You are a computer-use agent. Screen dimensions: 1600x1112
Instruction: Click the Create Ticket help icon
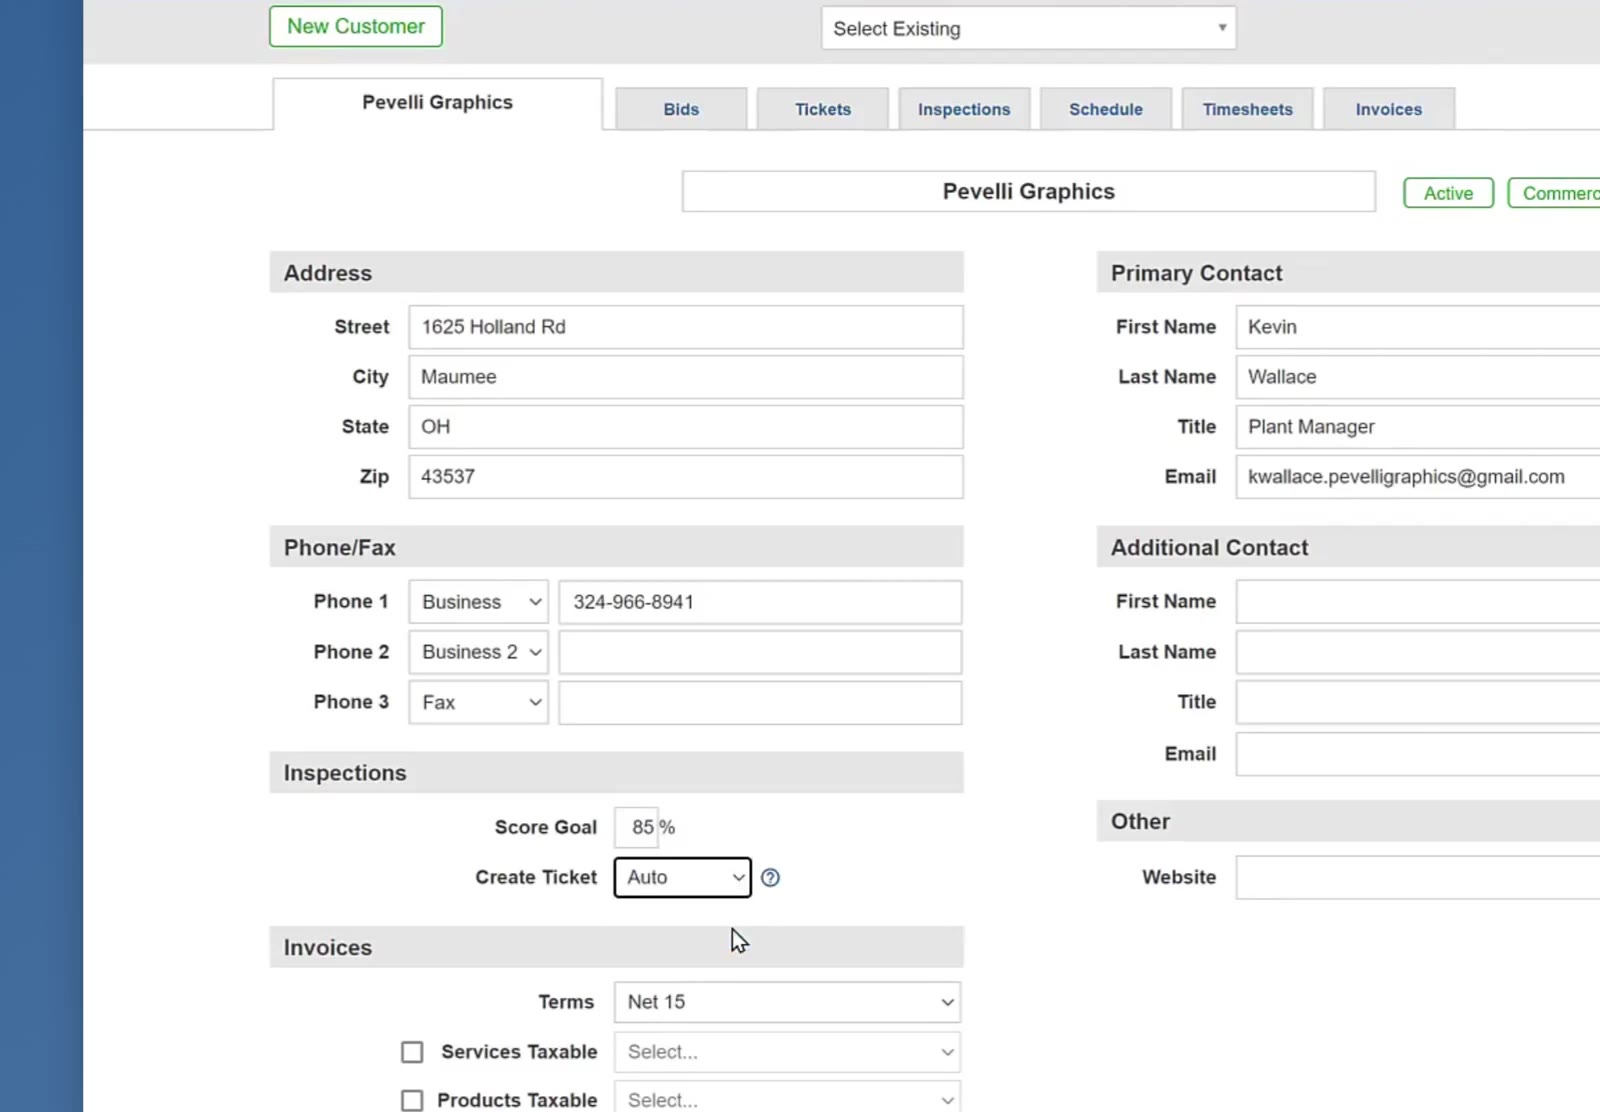click(770, 878)
